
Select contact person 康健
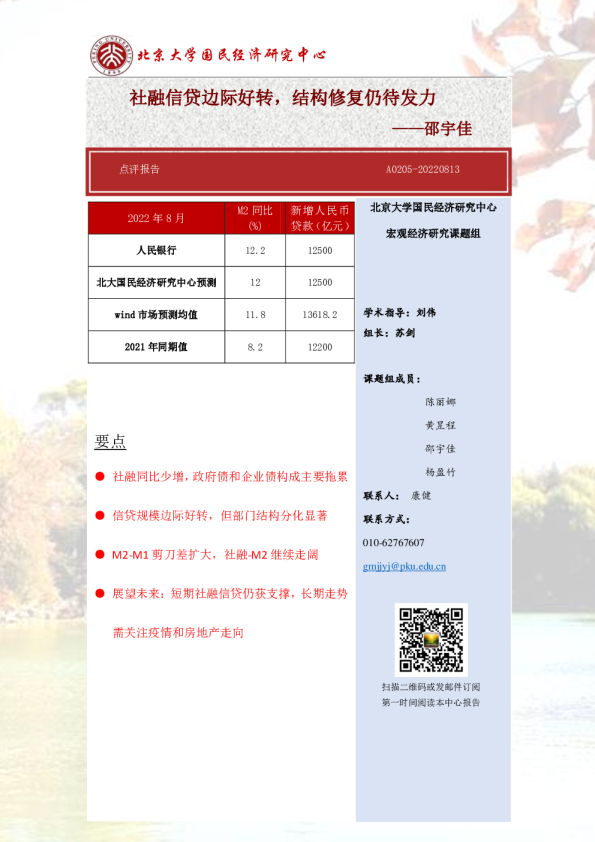pos(421,496)
